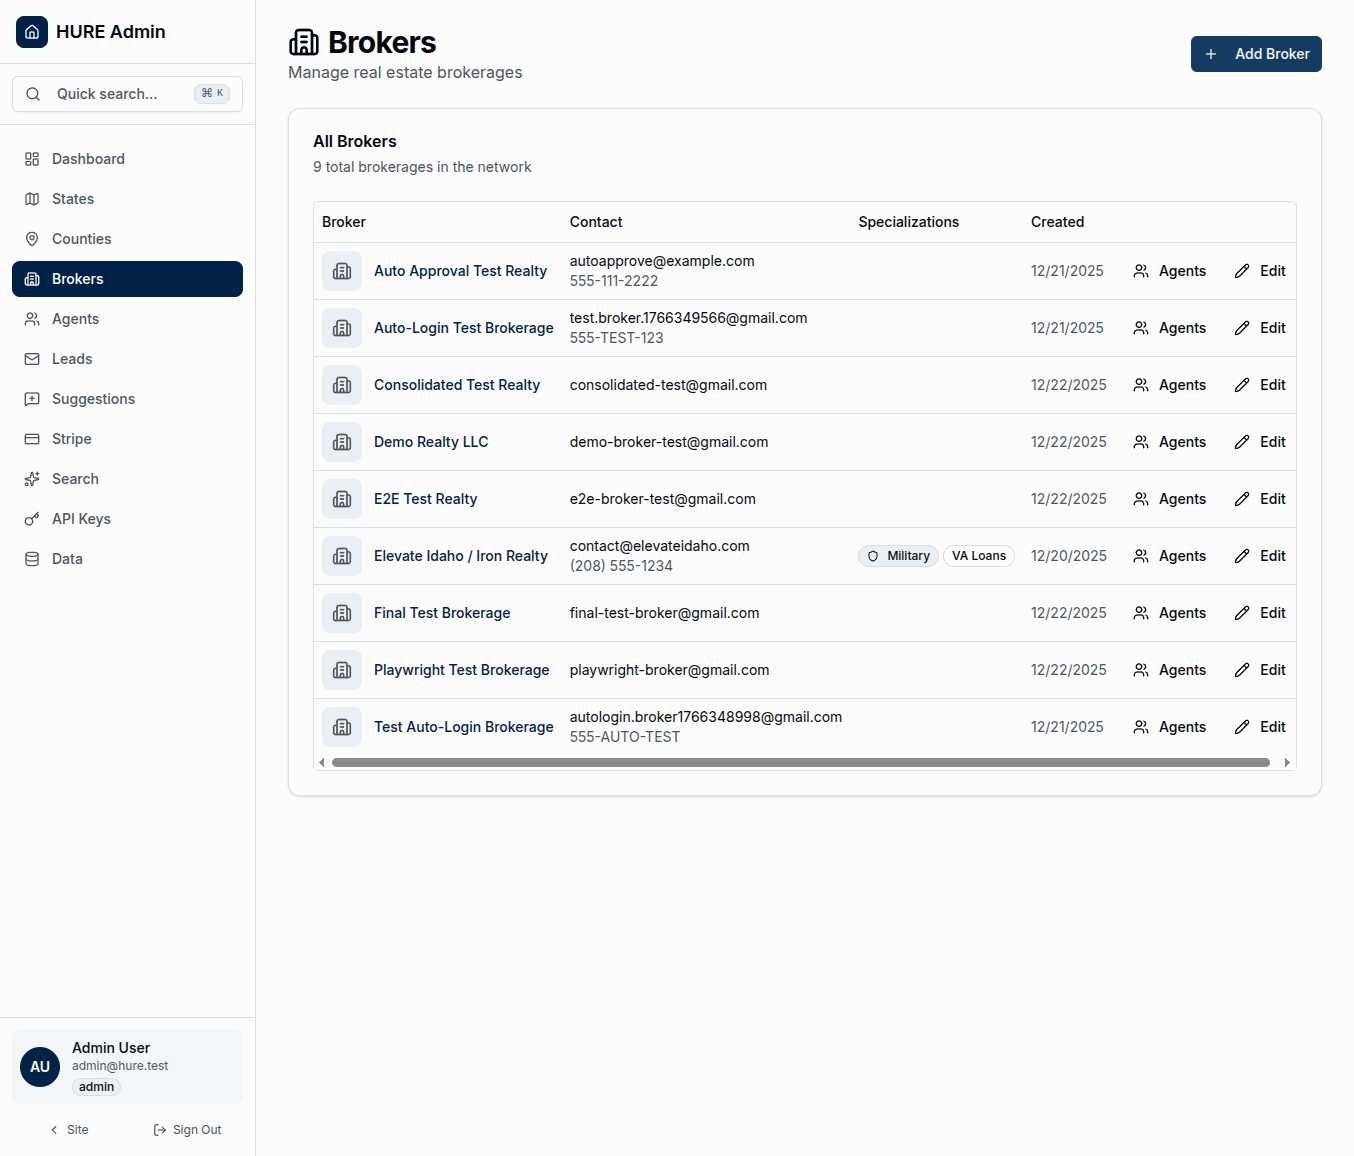Click the Edit pencil icon for Demo Realty LLC
This screenshot has height=1156, width=1354.
pyautogui.click(x=1243, y=442)
